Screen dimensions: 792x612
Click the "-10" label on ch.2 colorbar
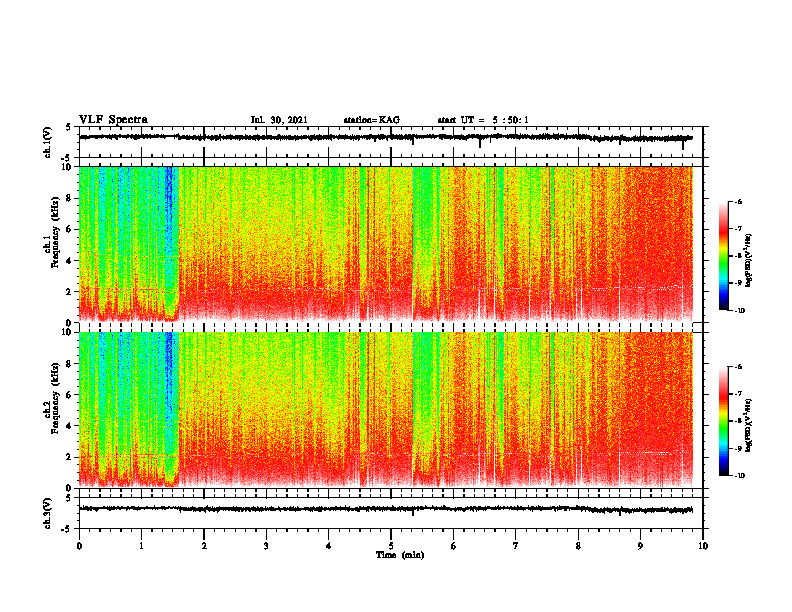click(x=739, y=476)
